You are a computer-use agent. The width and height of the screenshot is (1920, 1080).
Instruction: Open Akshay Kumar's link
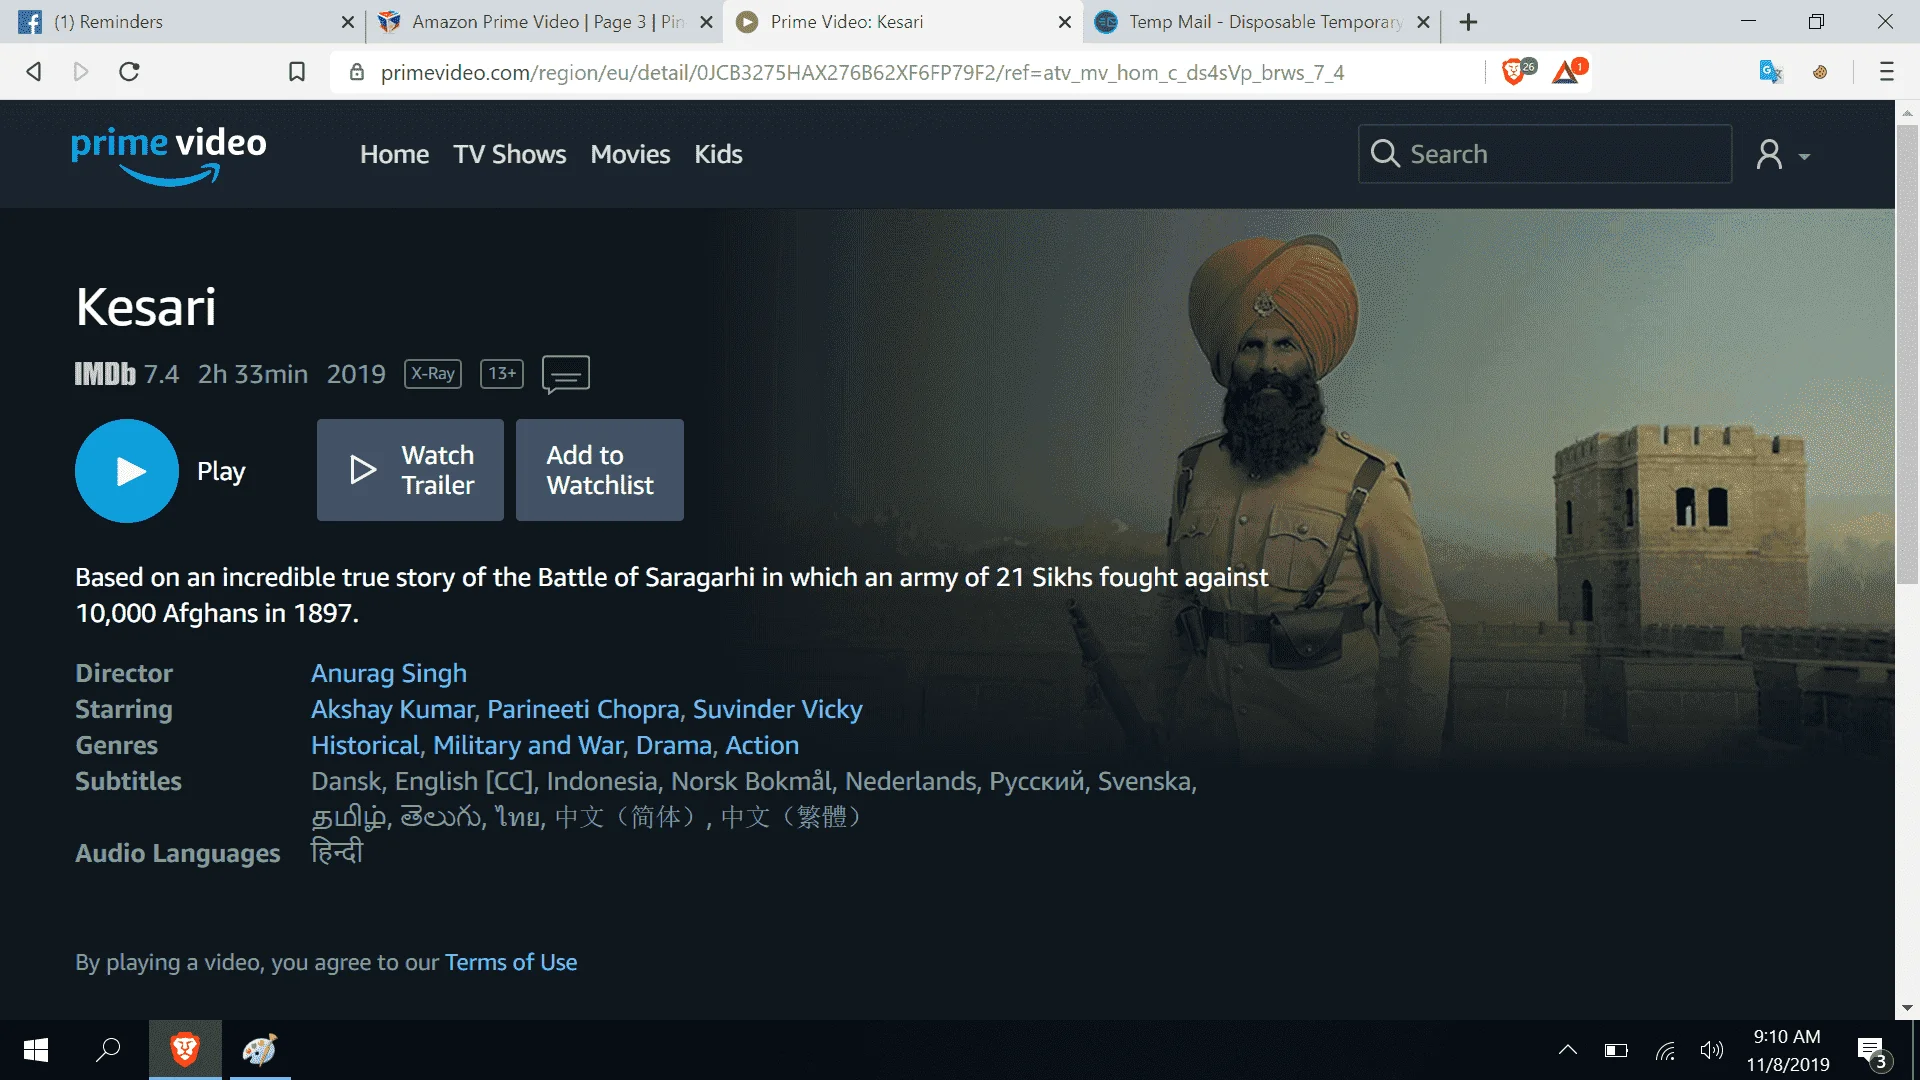[393, 709]
